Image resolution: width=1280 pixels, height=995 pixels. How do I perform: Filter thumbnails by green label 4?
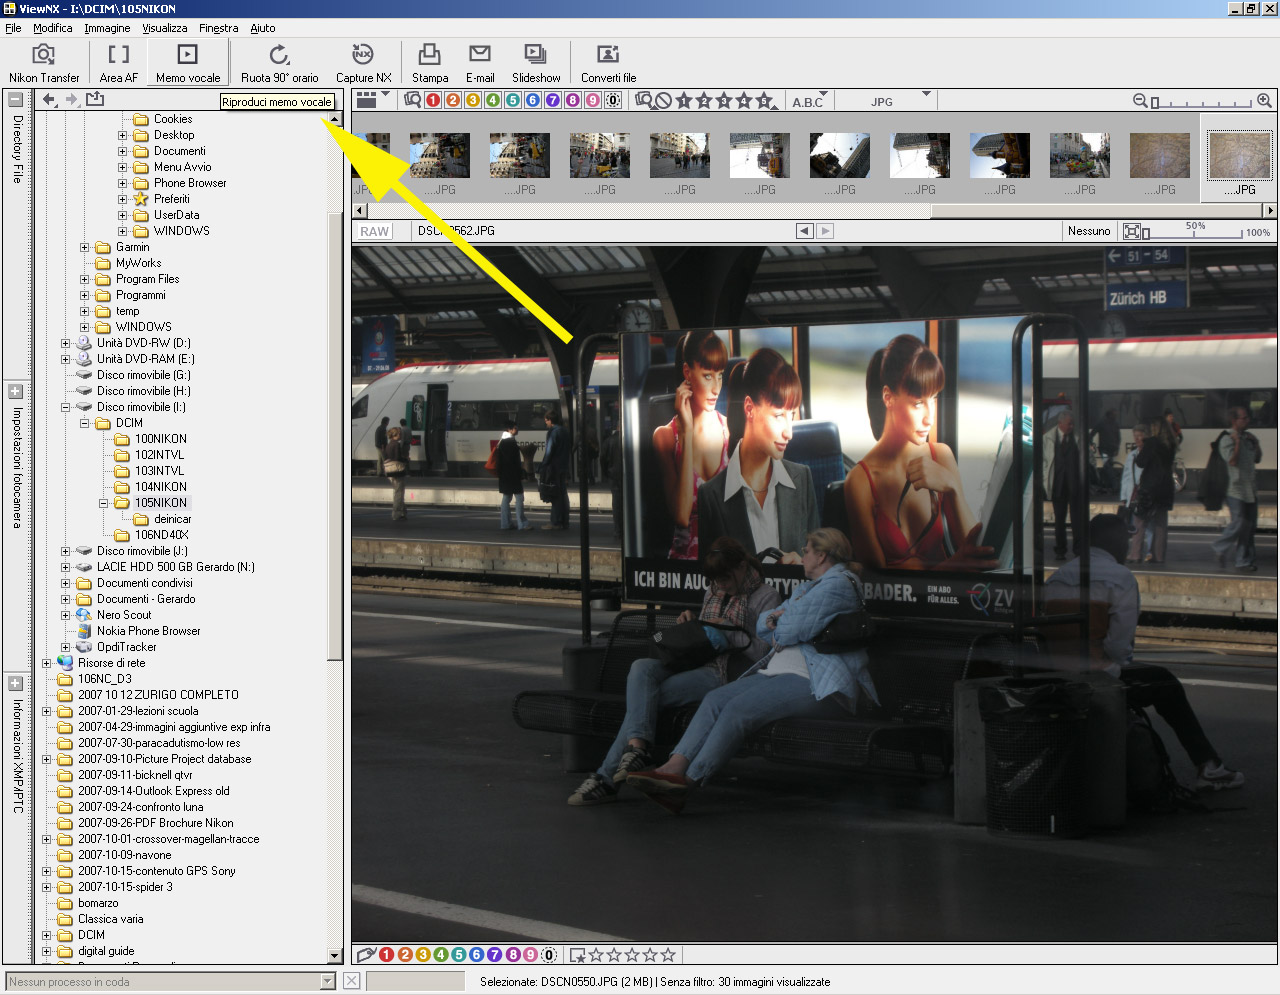pyautogui.click(x=493, y=100)
